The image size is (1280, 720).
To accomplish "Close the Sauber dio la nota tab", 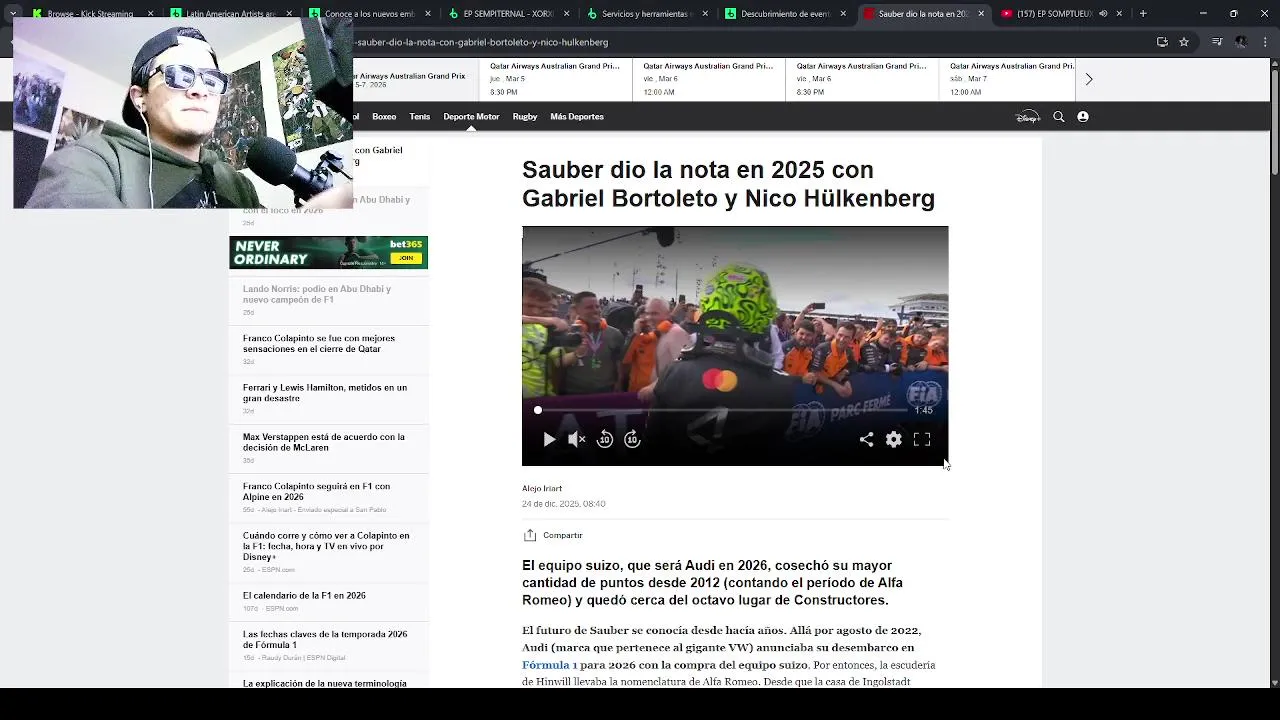I will [x=980, y=14].
